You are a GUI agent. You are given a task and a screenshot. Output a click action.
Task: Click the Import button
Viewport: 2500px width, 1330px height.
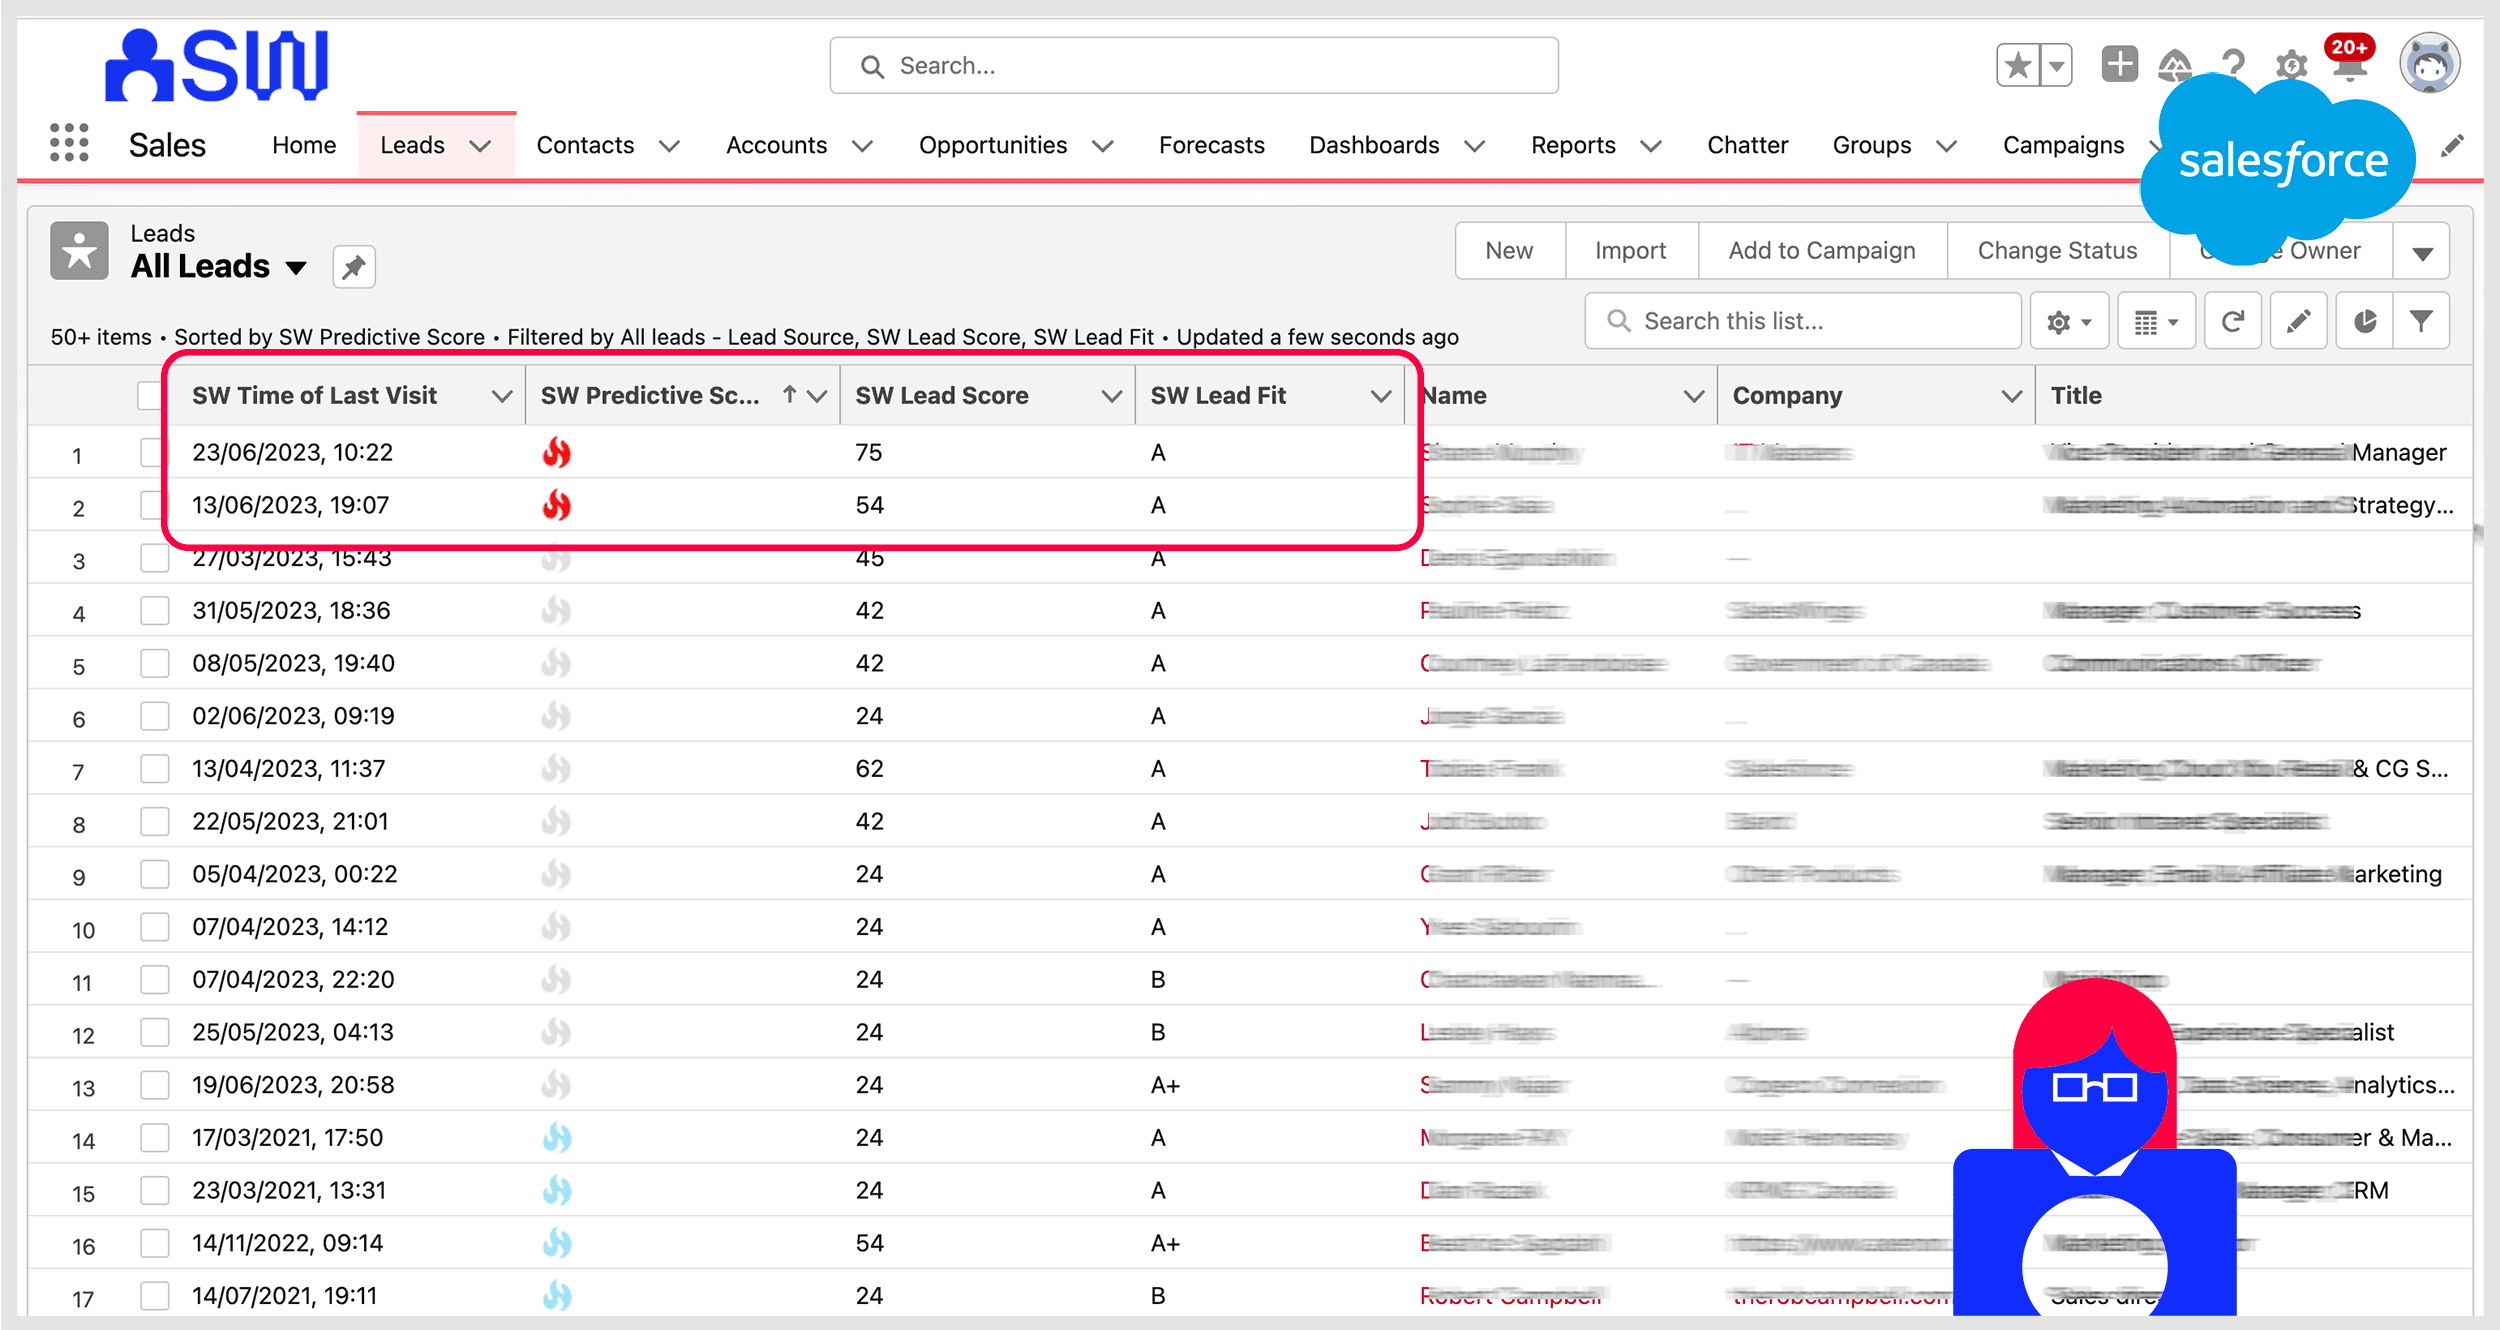click(x=1630, y=251)
